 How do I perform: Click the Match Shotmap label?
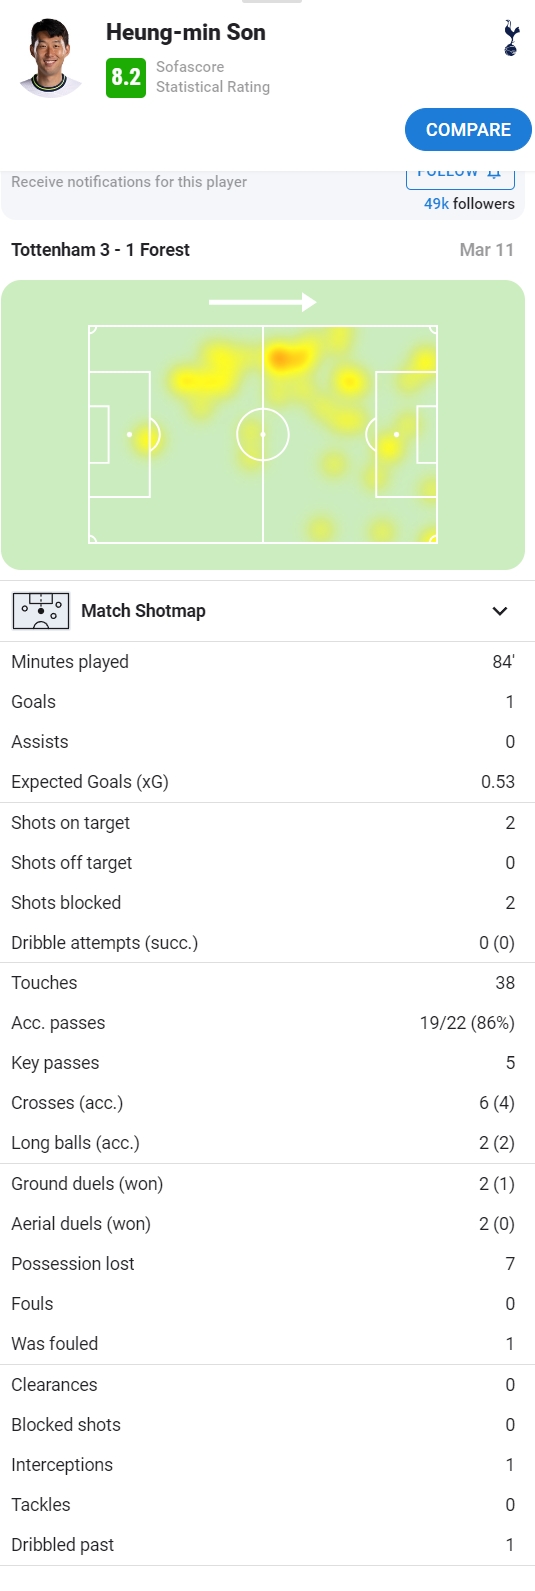143,611
